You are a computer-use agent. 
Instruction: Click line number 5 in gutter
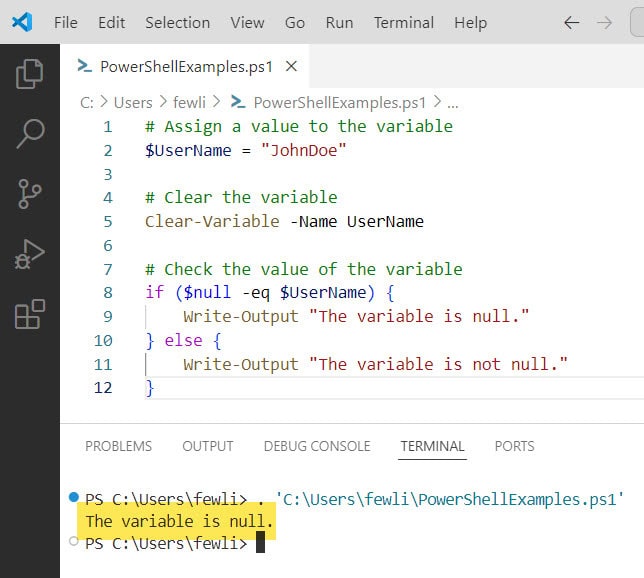tap(108, 222)
